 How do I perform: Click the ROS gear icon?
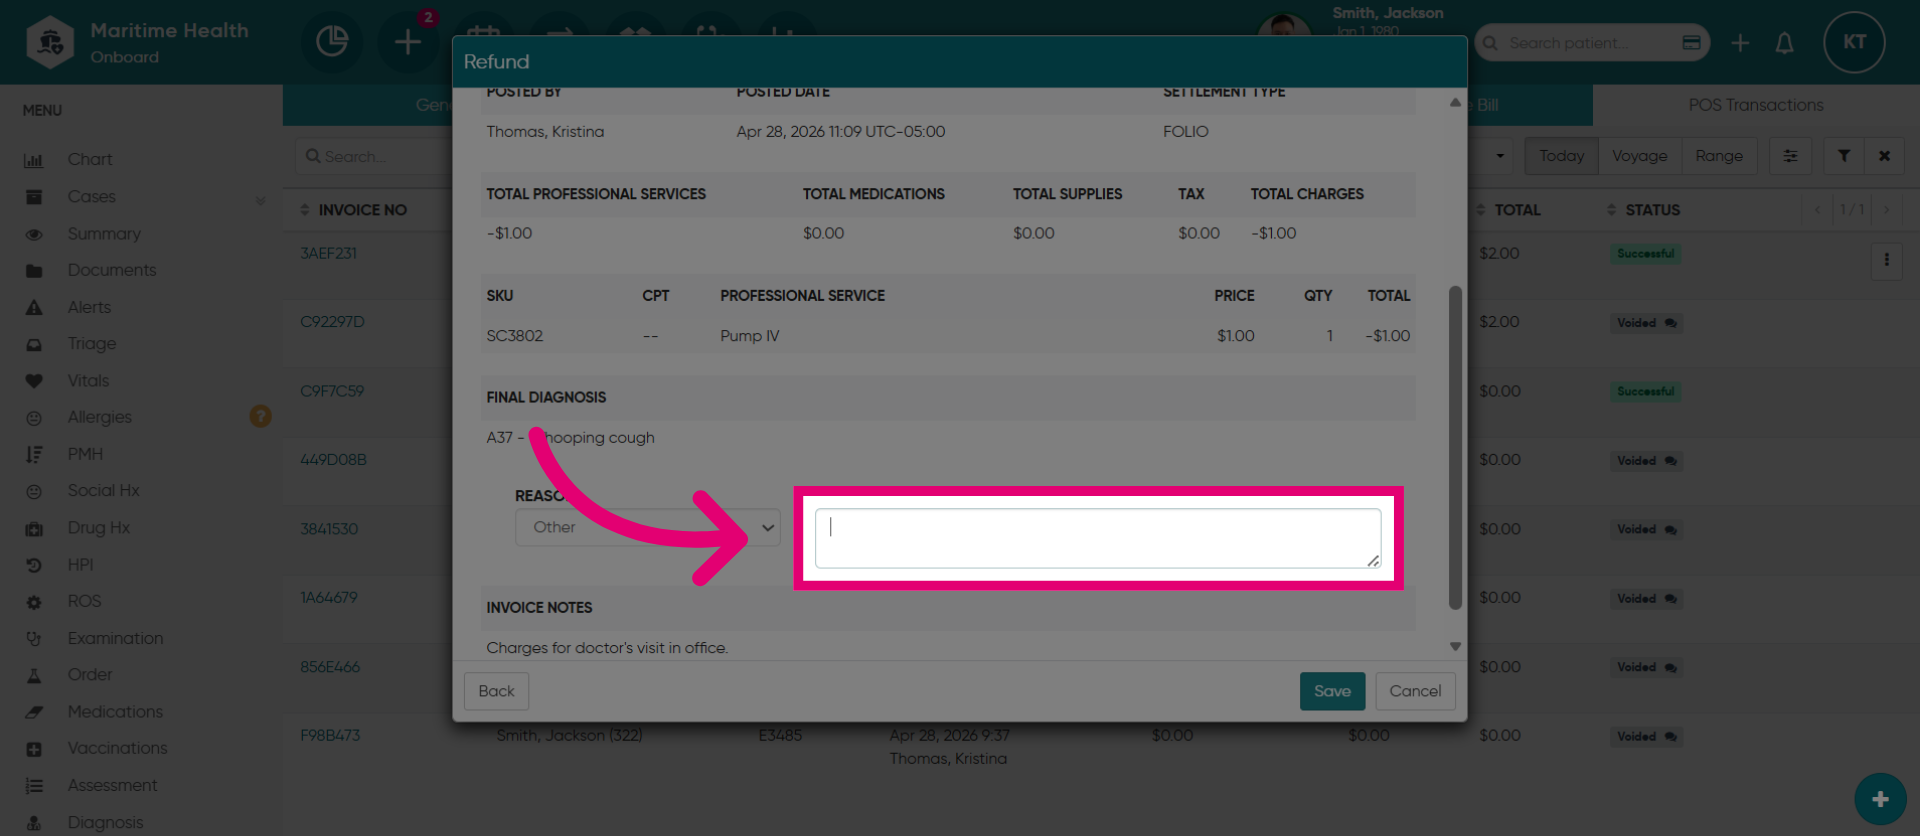click(34, 602)
